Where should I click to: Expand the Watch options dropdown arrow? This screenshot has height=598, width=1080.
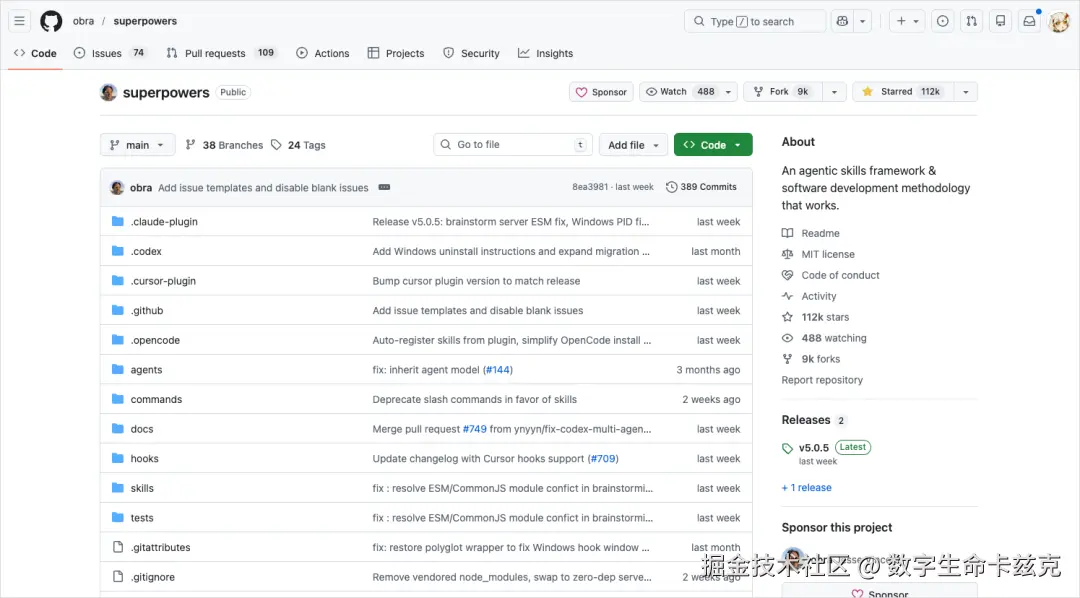(728, 92)
